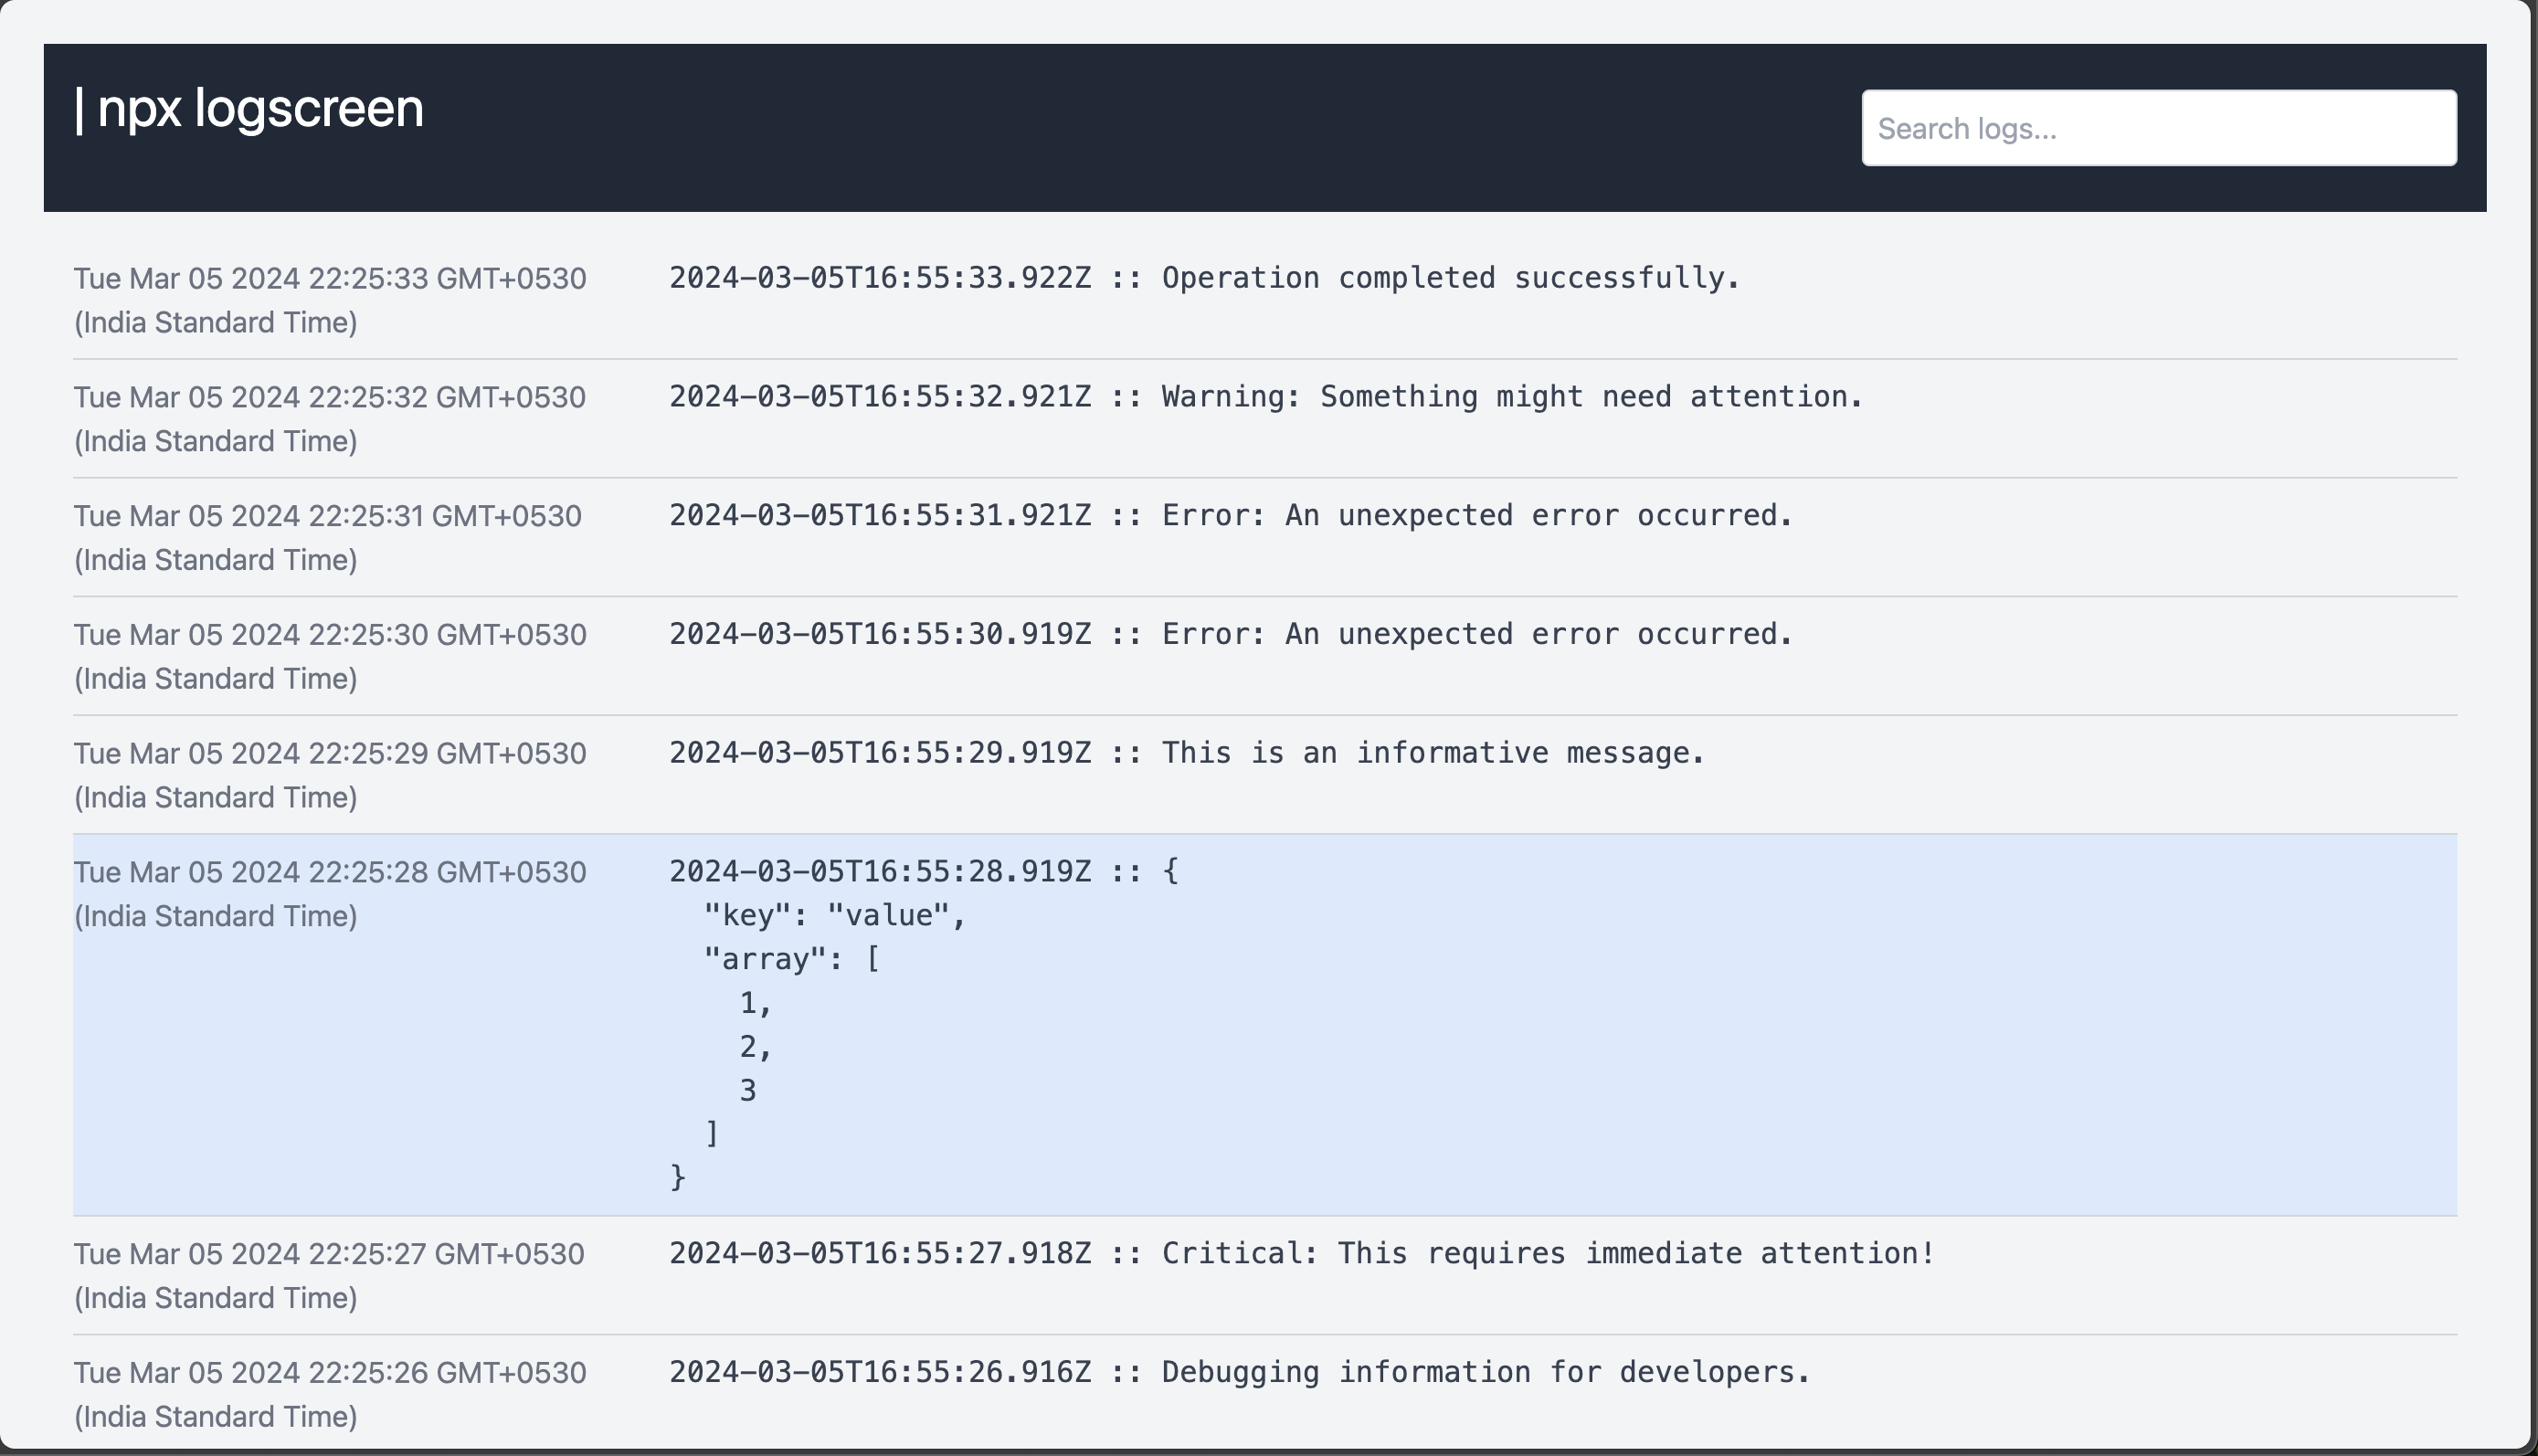Click the Error log at 16:55:31.921Z
Screen dimensions: 2538x1456
[1230, 516]
